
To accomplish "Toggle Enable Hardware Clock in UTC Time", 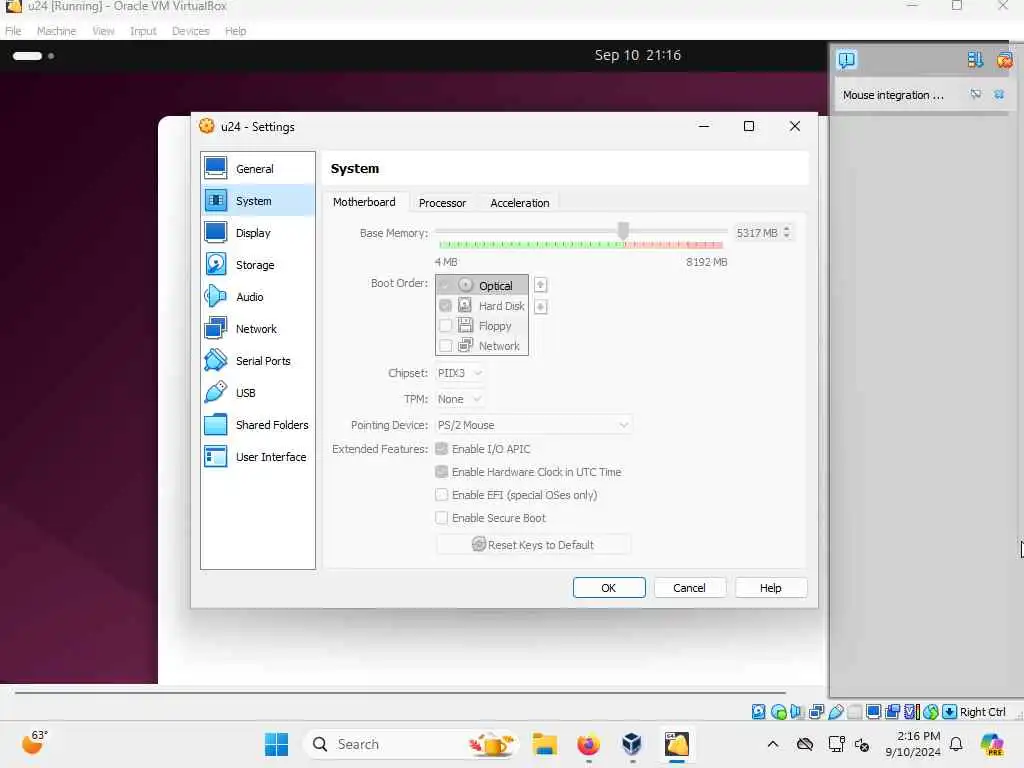I will tap(441, 472).
